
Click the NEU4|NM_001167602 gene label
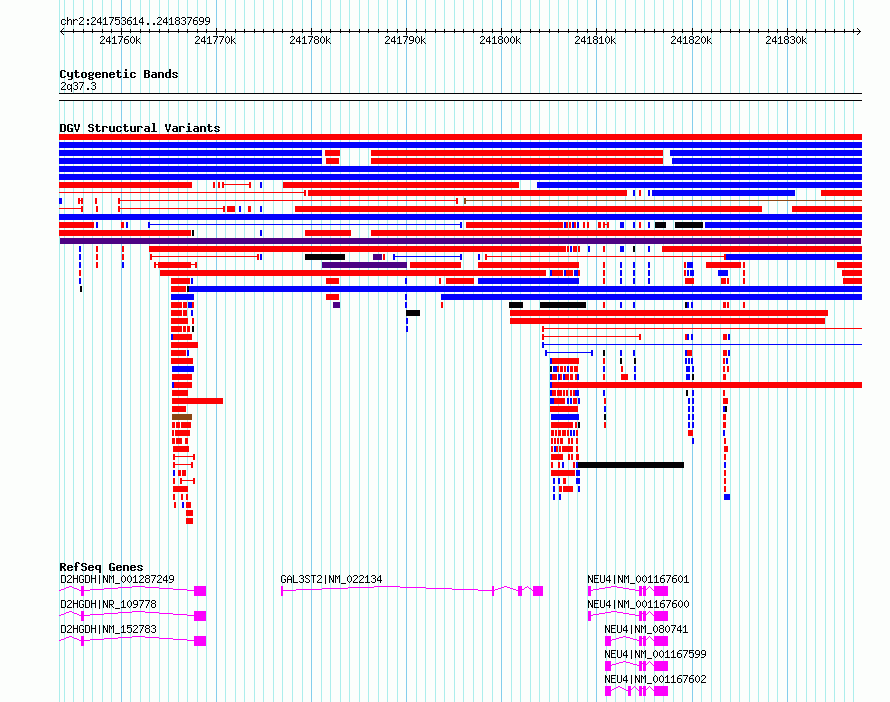point(655,679)
